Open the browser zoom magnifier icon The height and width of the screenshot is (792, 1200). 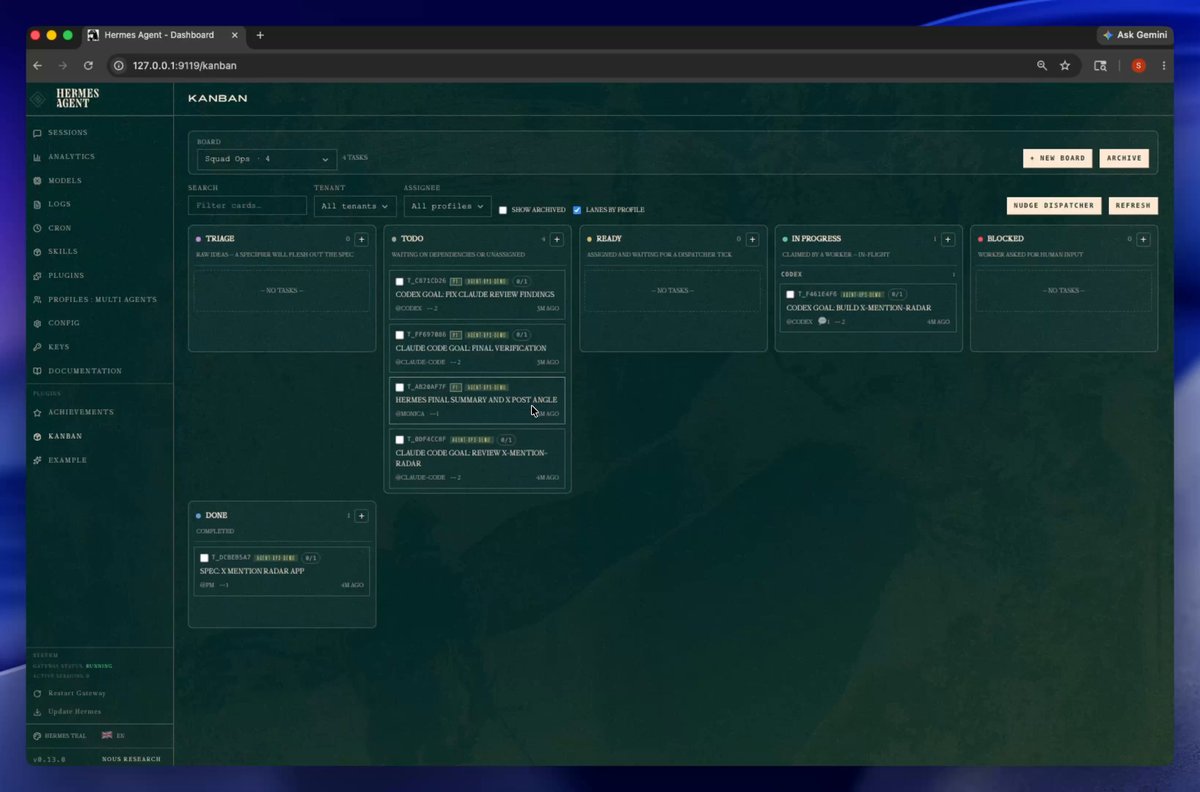pyautogui.click(x=1042, y=65)
